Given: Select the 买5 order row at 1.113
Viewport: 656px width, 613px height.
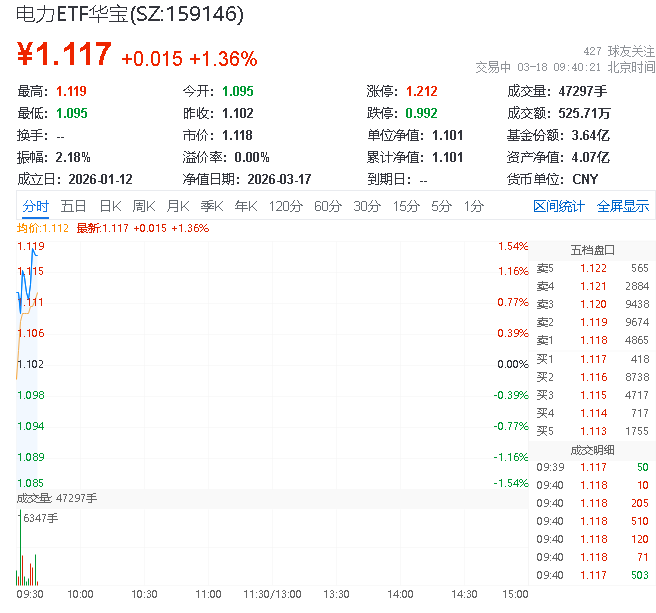Looking at the screenshot, I should tap(592, 431).
